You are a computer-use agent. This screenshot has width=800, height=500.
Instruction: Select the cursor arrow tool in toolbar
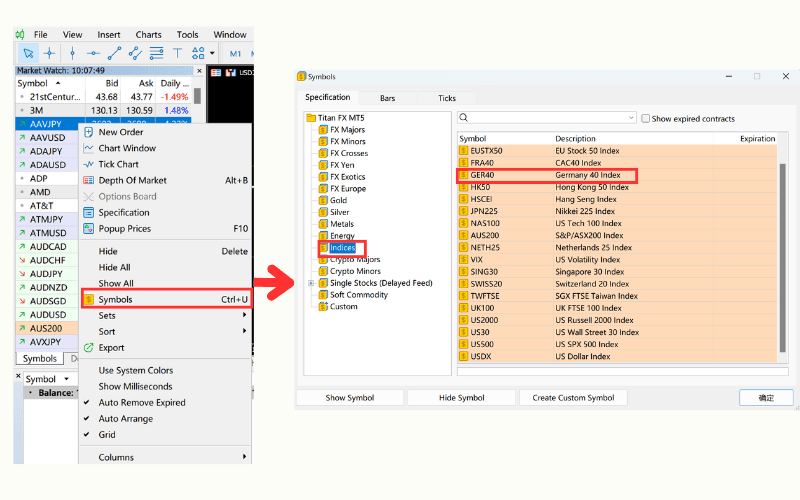27,54
